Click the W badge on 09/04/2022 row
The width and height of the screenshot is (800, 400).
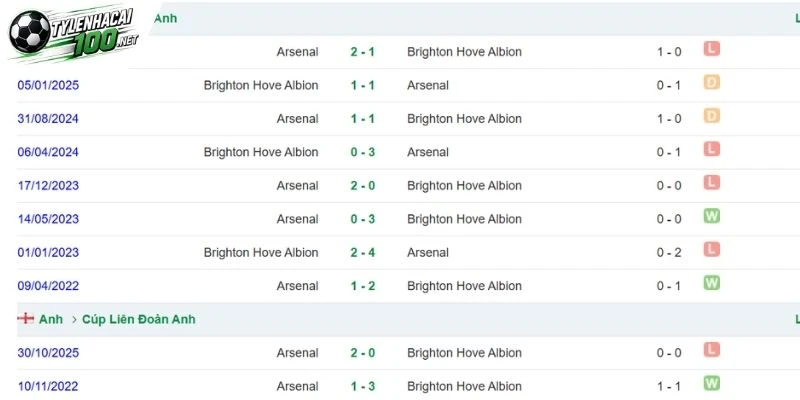pos(711,283)
